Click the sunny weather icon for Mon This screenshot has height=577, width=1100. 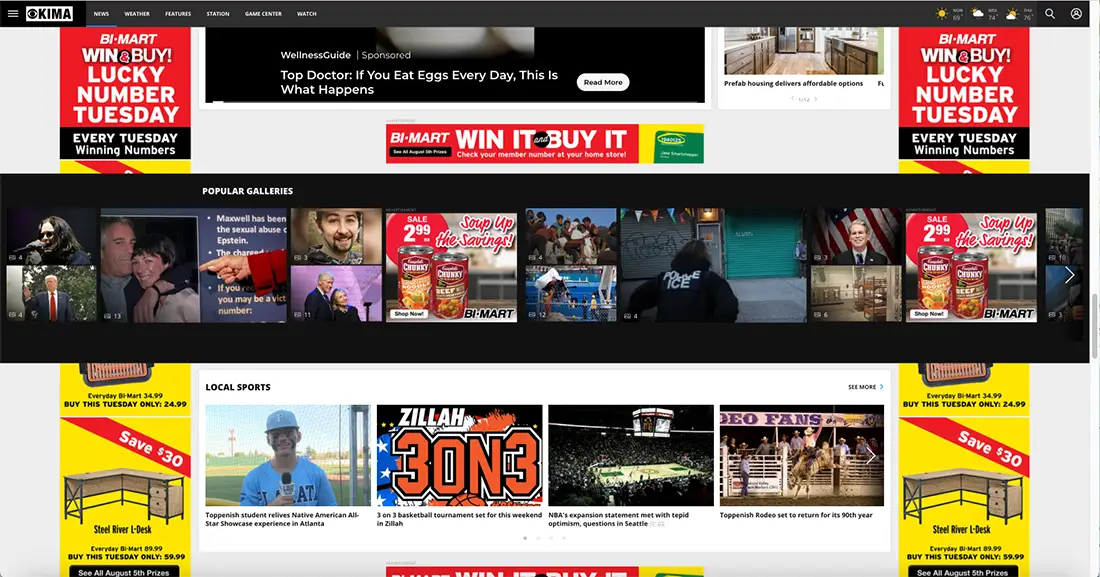click(x=941, y=13)
